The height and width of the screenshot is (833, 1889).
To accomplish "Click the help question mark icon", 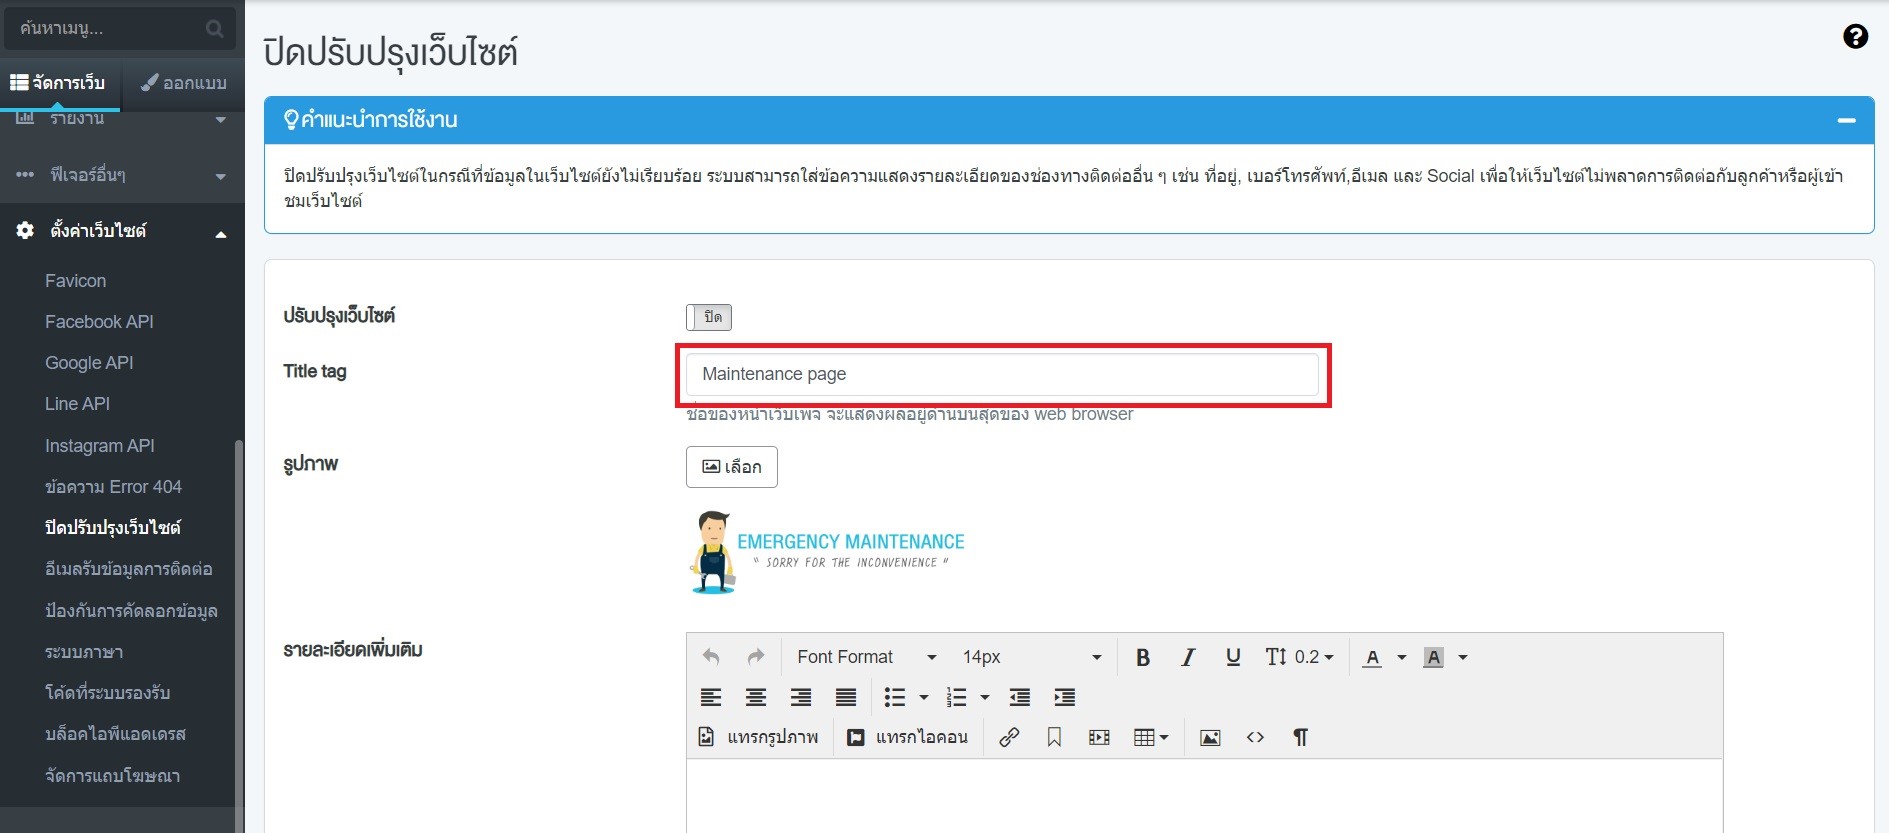I will point(1855,37).
